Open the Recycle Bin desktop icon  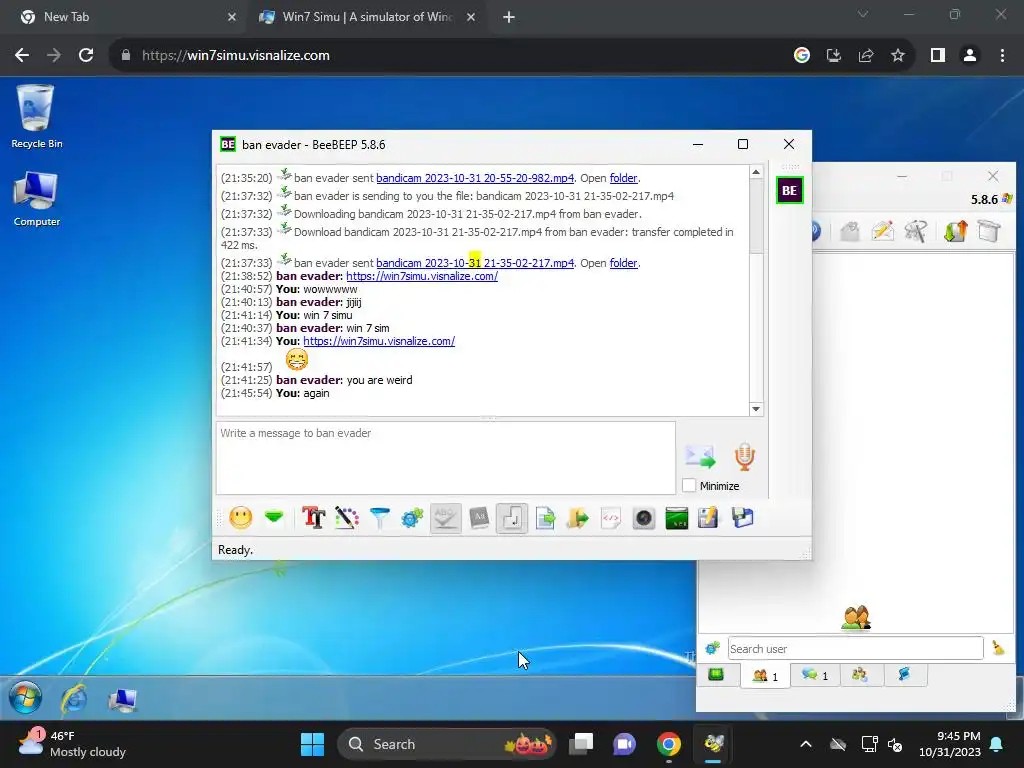click(37, 117)
